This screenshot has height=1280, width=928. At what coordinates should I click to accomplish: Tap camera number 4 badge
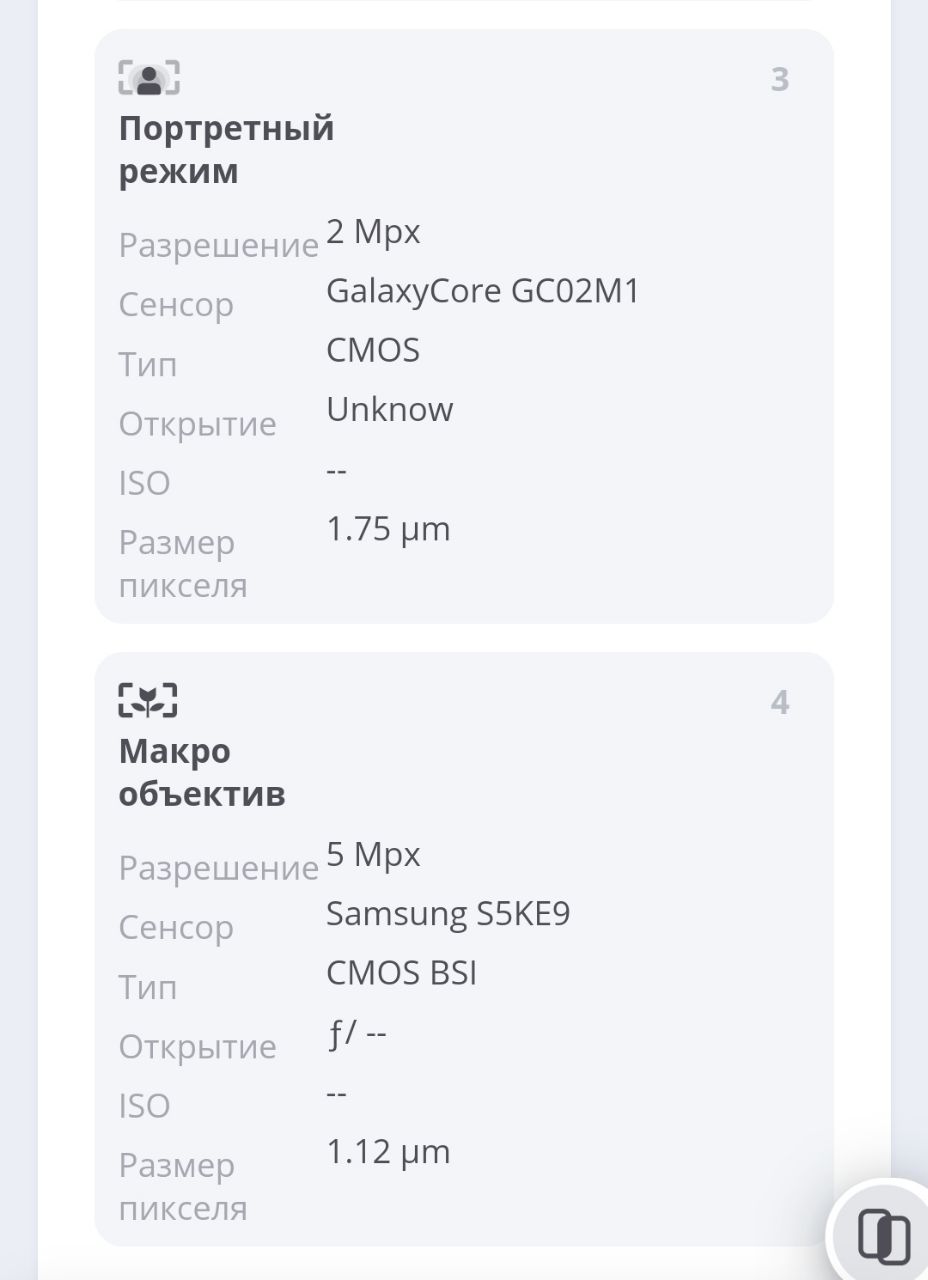(x=780, y=703)
